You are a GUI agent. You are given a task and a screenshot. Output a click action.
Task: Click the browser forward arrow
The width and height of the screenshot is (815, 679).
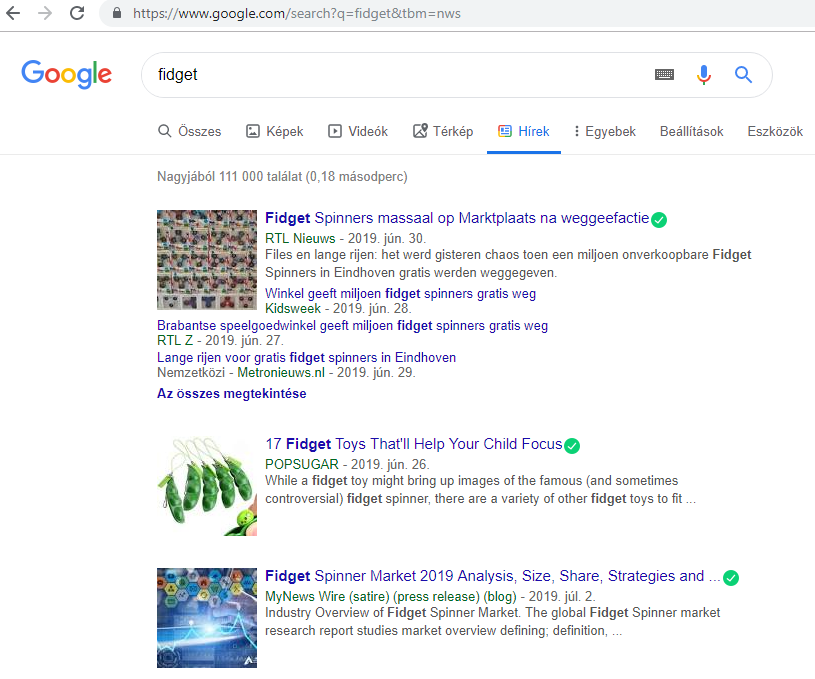click(x=45, y=13)
